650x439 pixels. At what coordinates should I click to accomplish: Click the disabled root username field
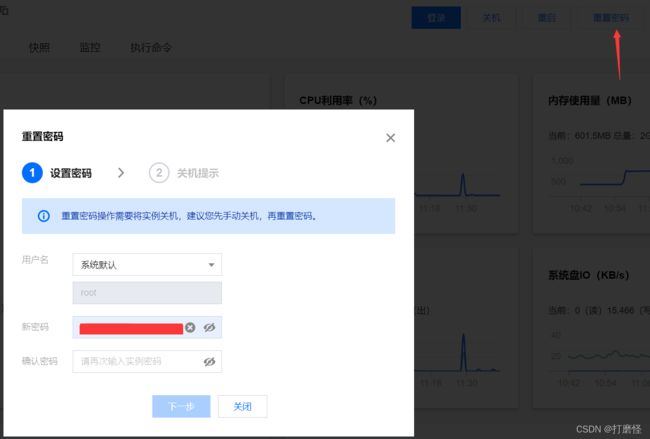pyautogui.click(x=147, y=293)
